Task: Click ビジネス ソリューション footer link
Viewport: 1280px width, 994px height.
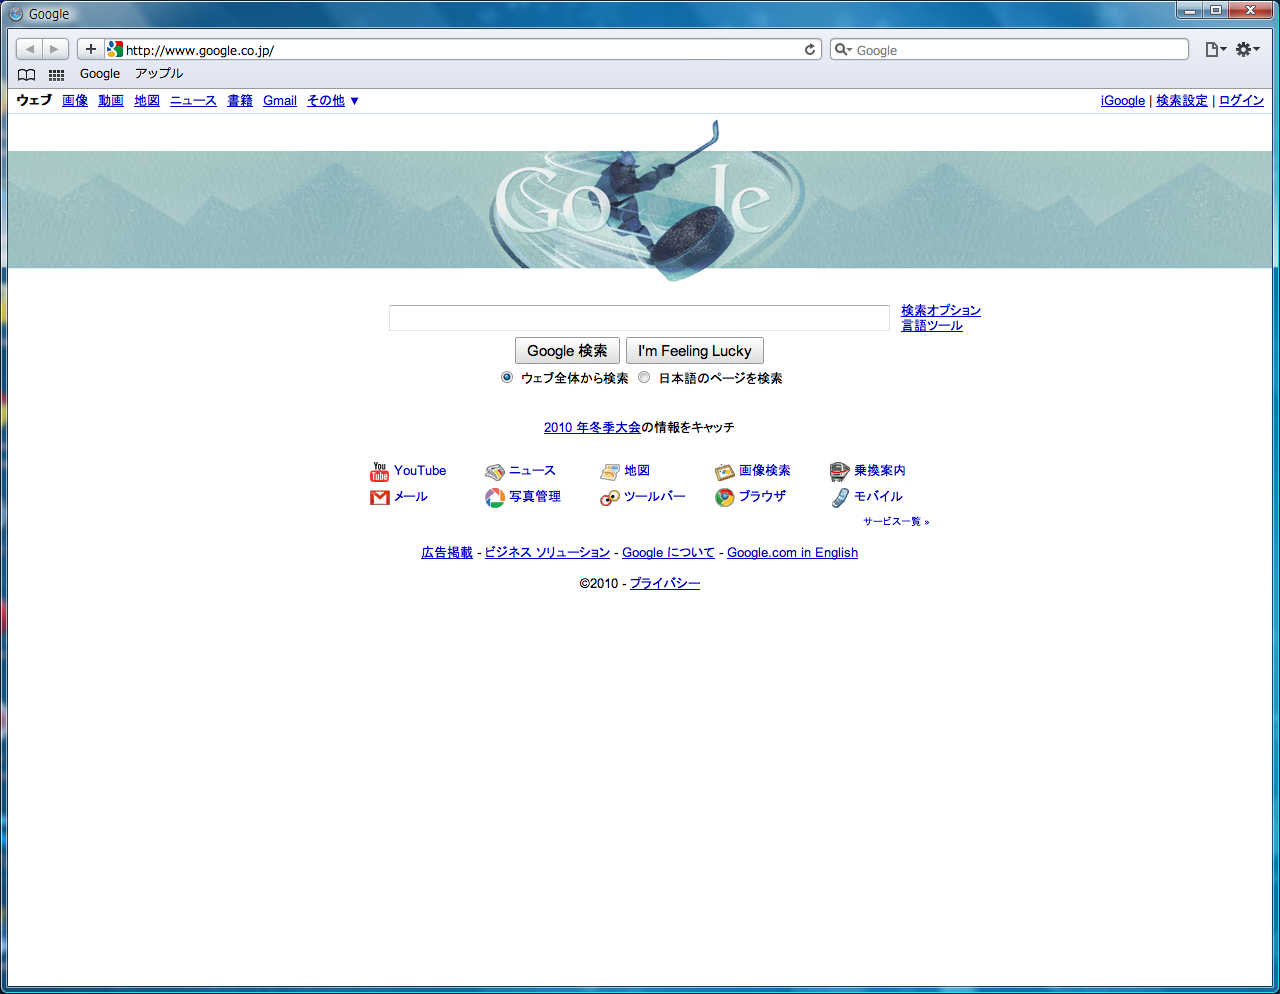Action: 547,553
